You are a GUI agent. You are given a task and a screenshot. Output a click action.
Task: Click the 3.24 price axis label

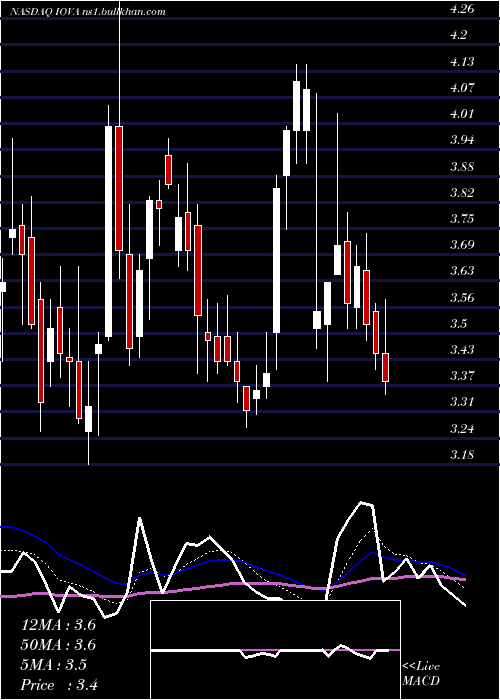tap(462, 429)
